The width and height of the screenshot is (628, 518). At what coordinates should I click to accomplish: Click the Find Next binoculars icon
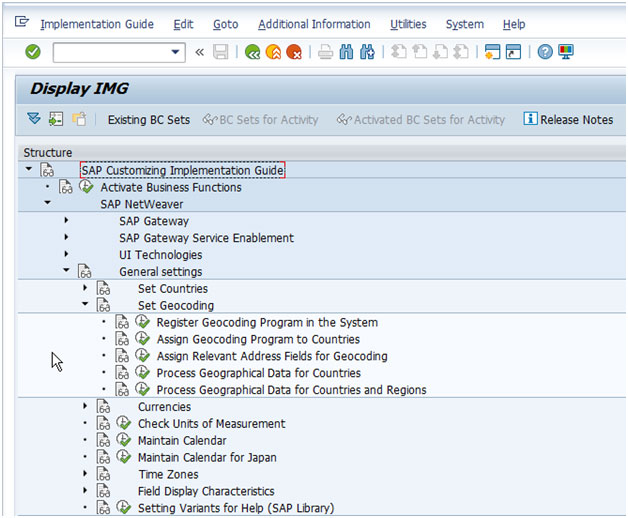(367, 52)
